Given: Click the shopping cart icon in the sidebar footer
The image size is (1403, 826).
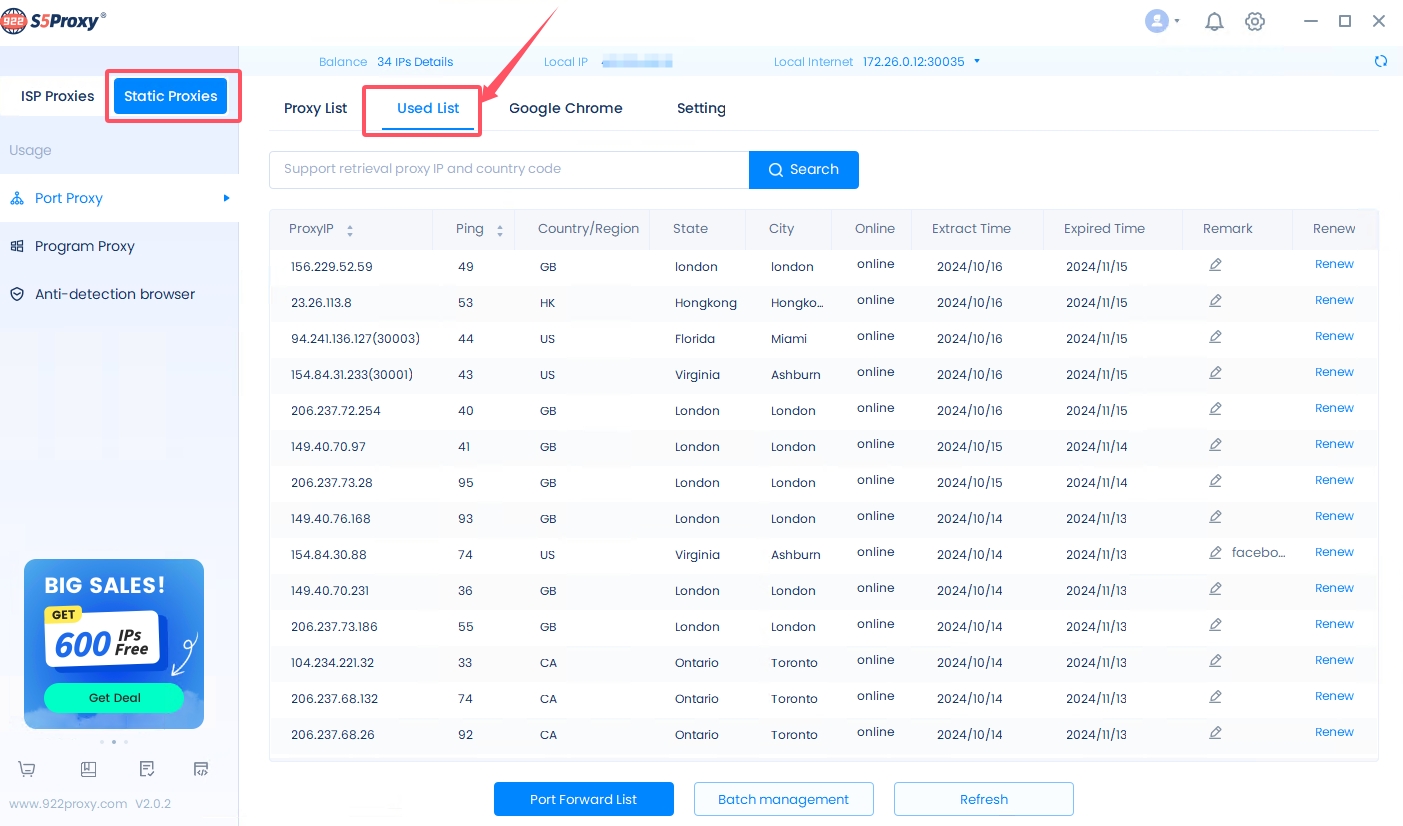Looking at the screenshot, I should click(27, 769).
